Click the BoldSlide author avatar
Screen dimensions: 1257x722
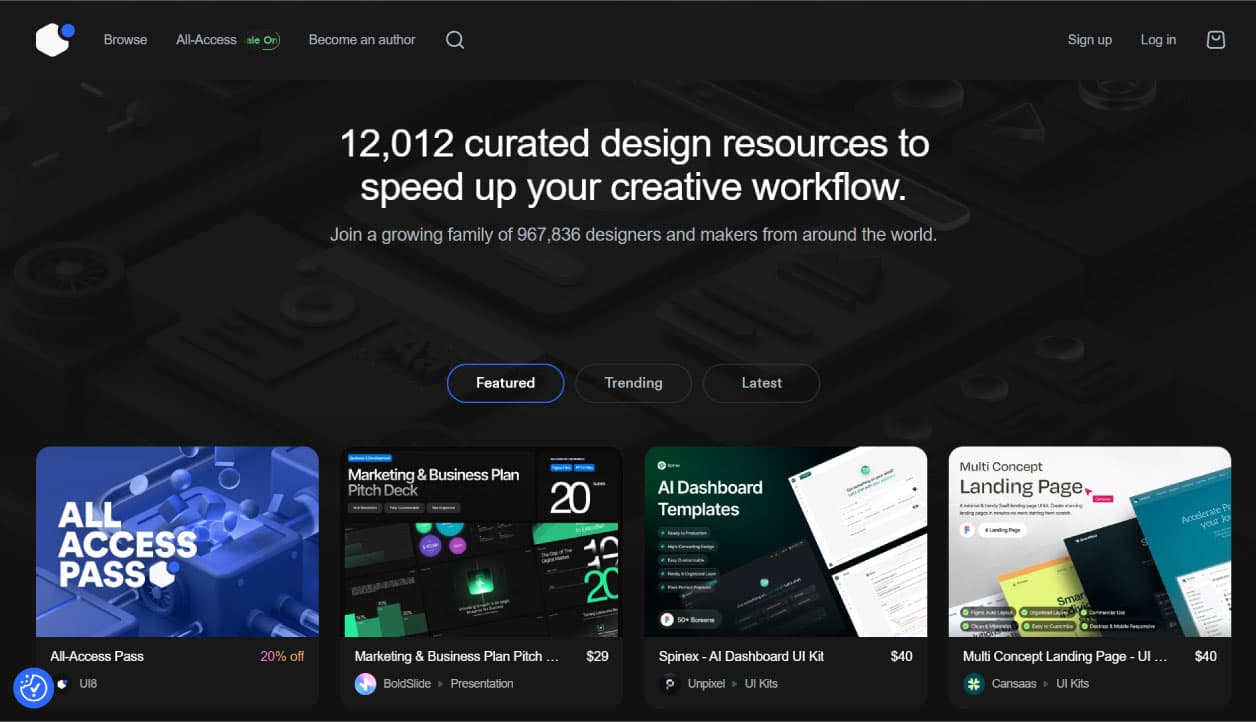coord(365,684)
